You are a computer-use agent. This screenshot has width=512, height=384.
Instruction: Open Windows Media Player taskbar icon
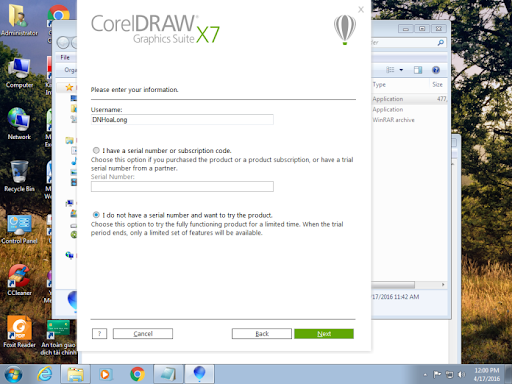coord(105,374)
